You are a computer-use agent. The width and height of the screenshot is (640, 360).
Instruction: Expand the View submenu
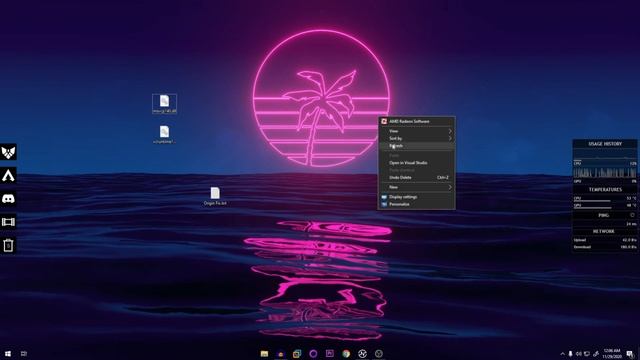[x=416, y=131]
